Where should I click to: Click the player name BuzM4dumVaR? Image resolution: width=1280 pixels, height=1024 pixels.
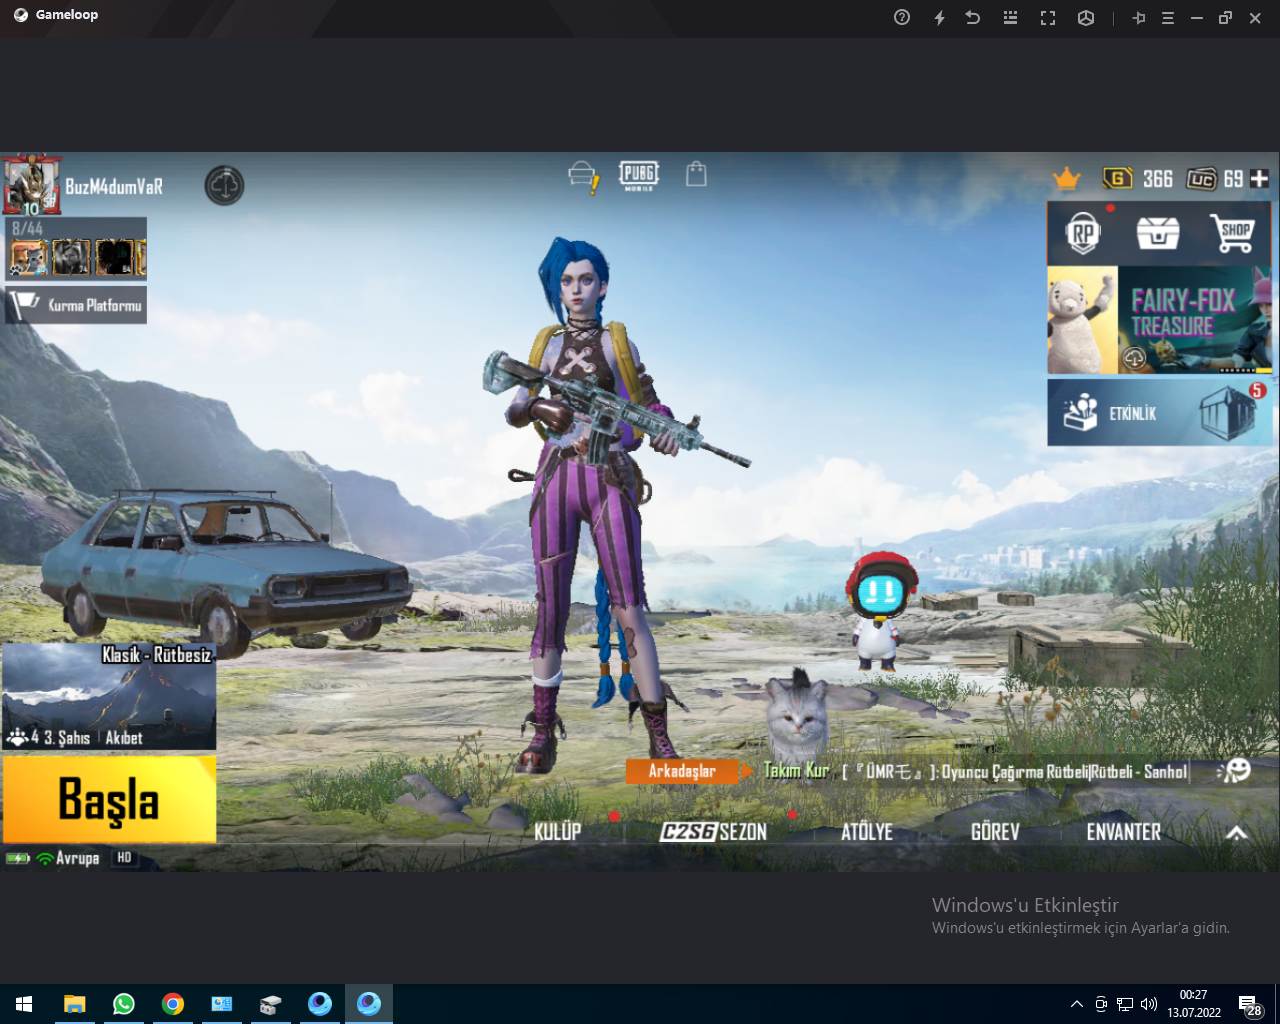click(x=114, y=187)
